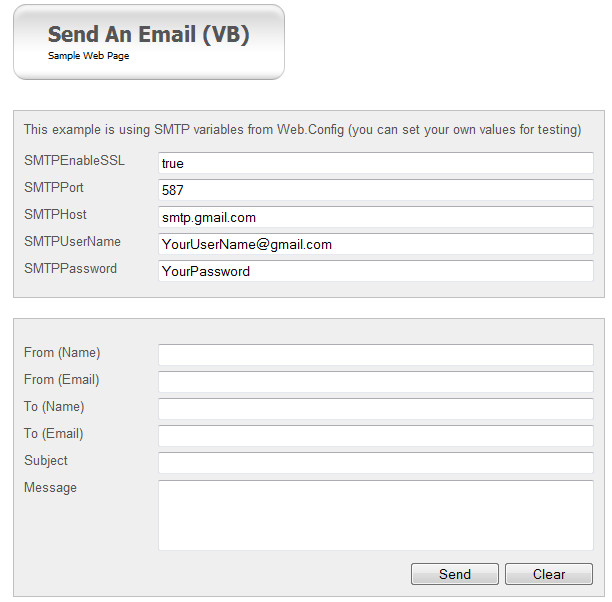The image size is (612, 602).
Task: Click the SMTPPort field showing 587
Action: point(376,190)
